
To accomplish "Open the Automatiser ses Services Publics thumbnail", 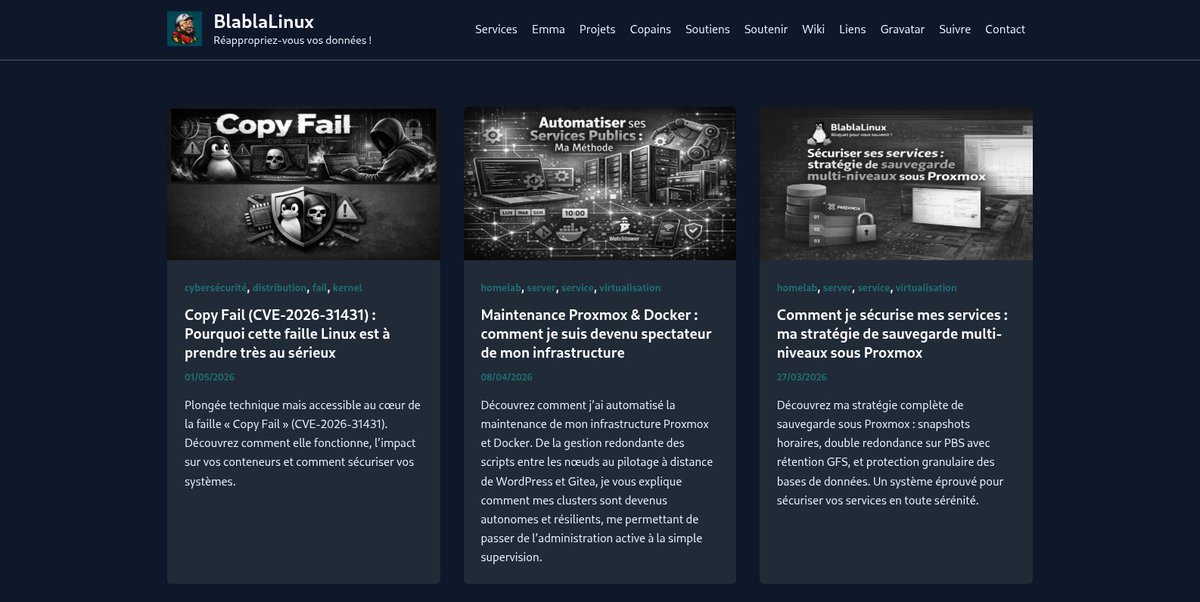I will 600,184.
